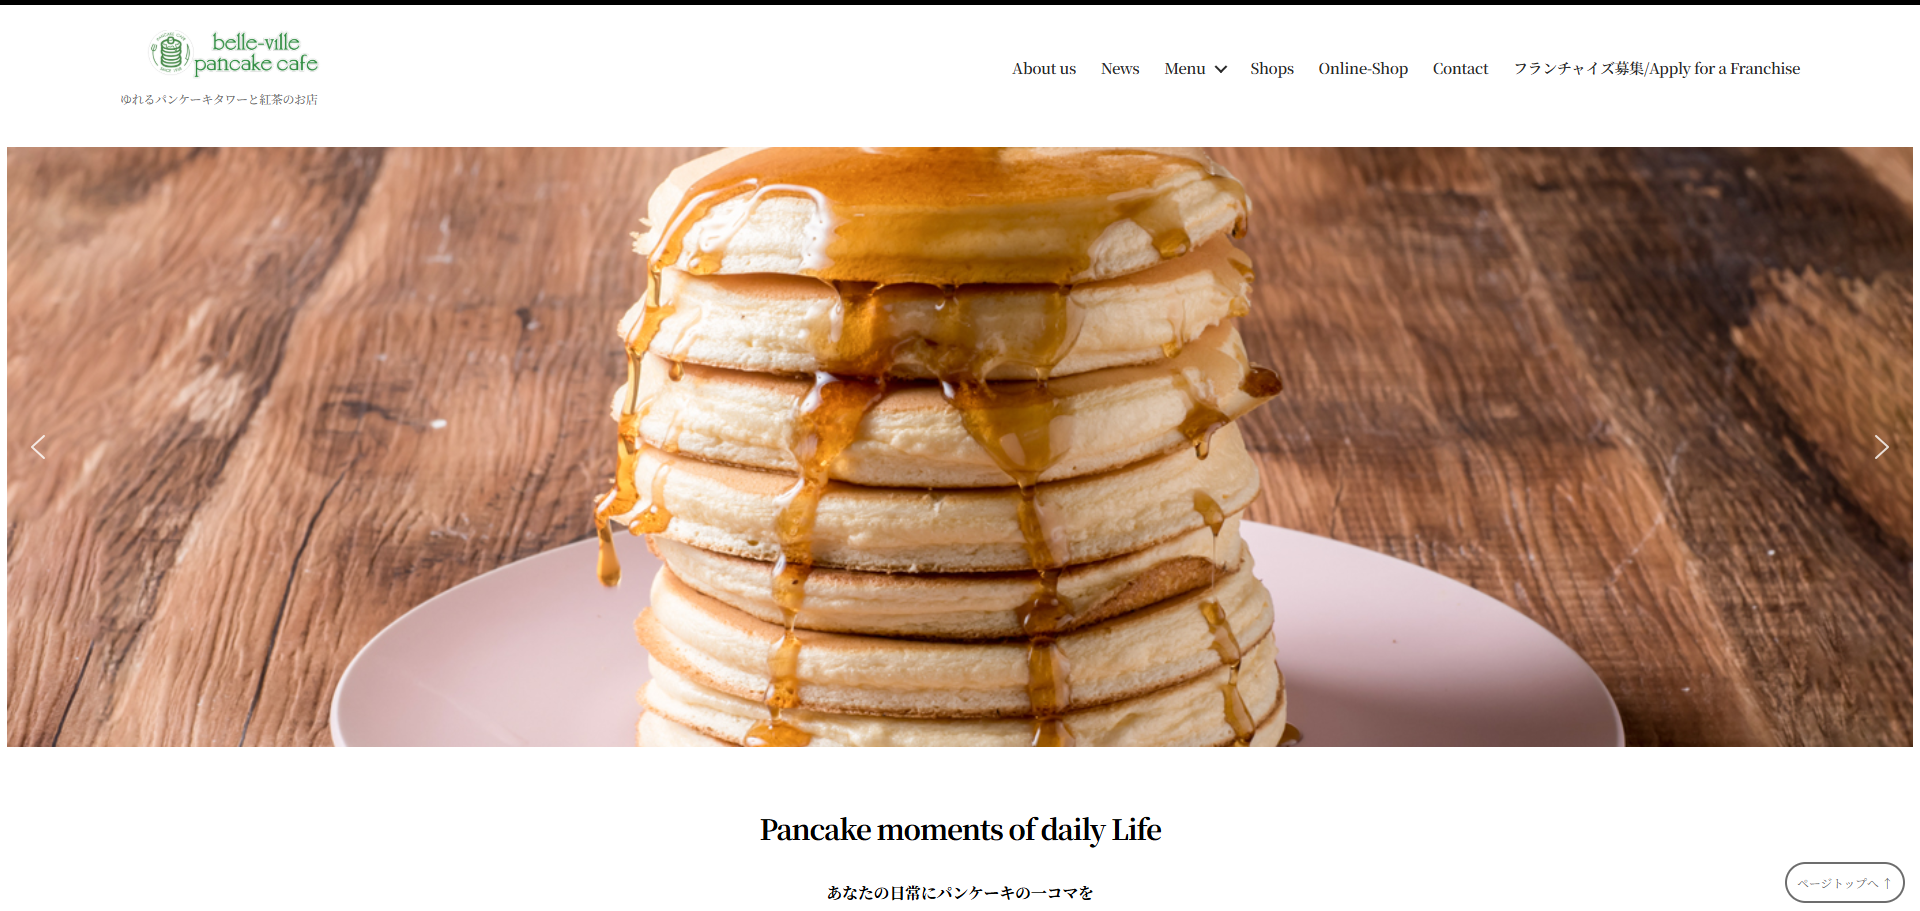Click the round pancake emblem in logo
The height and width of the screenshot is (911, 1920).
tap(170, 52)
